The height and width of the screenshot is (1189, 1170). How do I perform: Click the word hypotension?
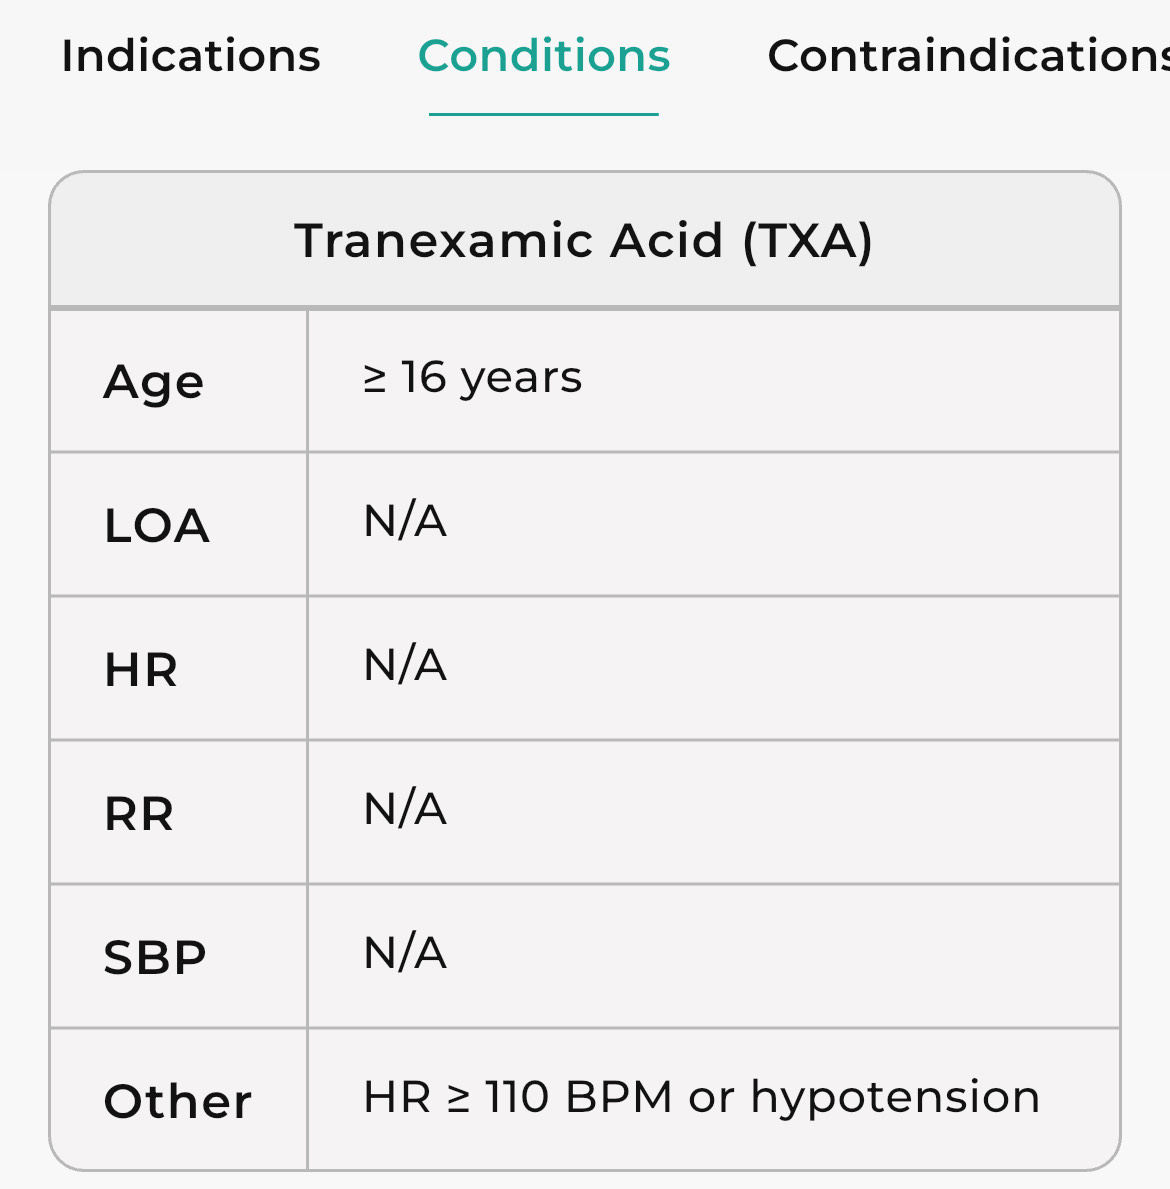(x=895, y=1097)
